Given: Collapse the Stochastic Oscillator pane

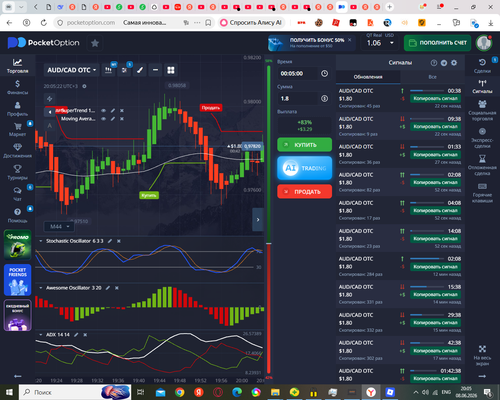Looking at the screenshot, I should pyautogui.click(x=41, y=241).
